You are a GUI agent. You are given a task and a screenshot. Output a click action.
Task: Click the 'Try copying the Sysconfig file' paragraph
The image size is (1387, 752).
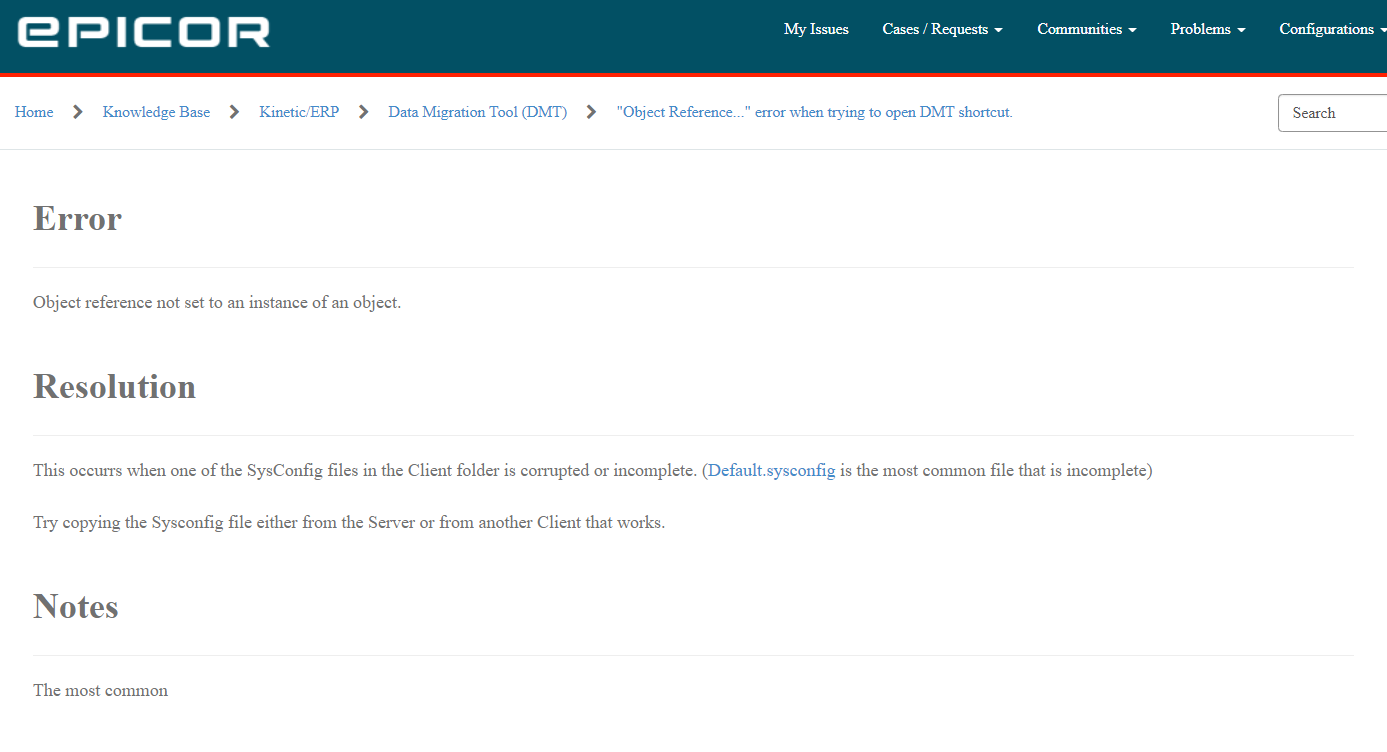(349, 522)
